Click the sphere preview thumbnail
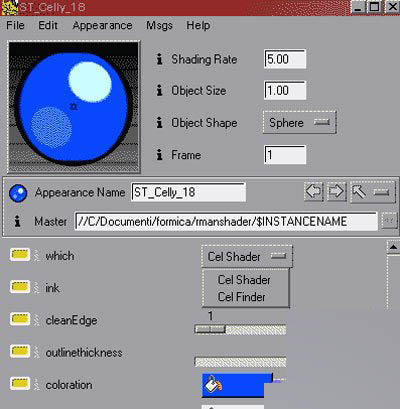 [x=74, y=107]
